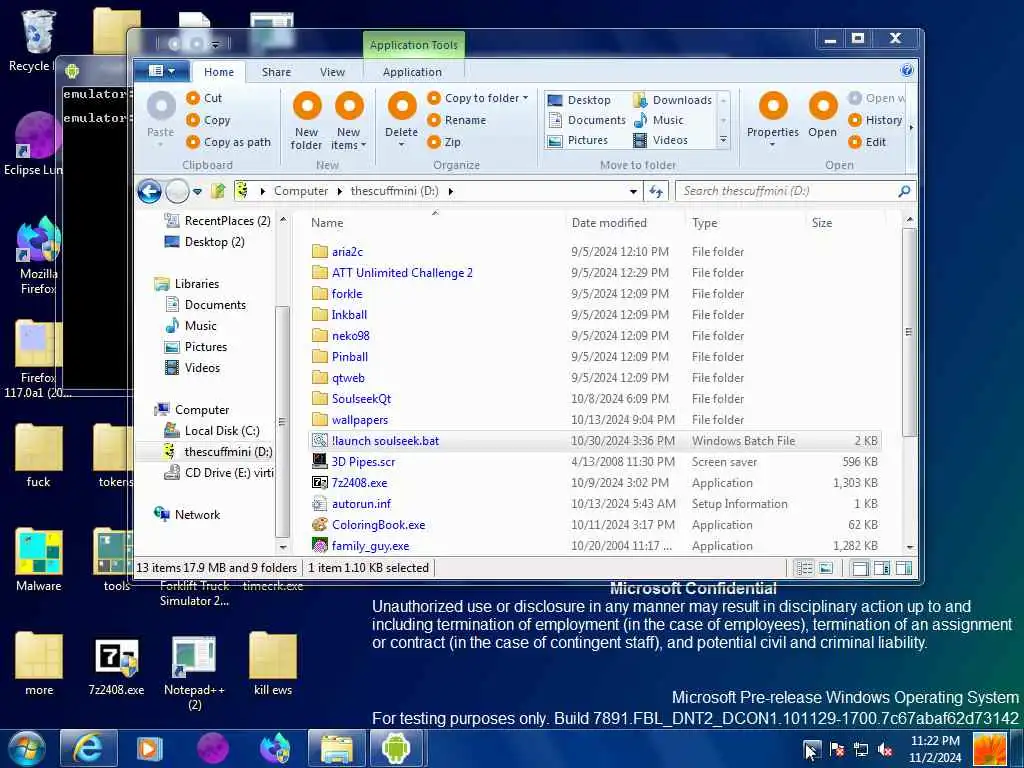Screen dimensions: 1024x768
Task: Switch to the View ribbon tab
Action: click(332, 72)
